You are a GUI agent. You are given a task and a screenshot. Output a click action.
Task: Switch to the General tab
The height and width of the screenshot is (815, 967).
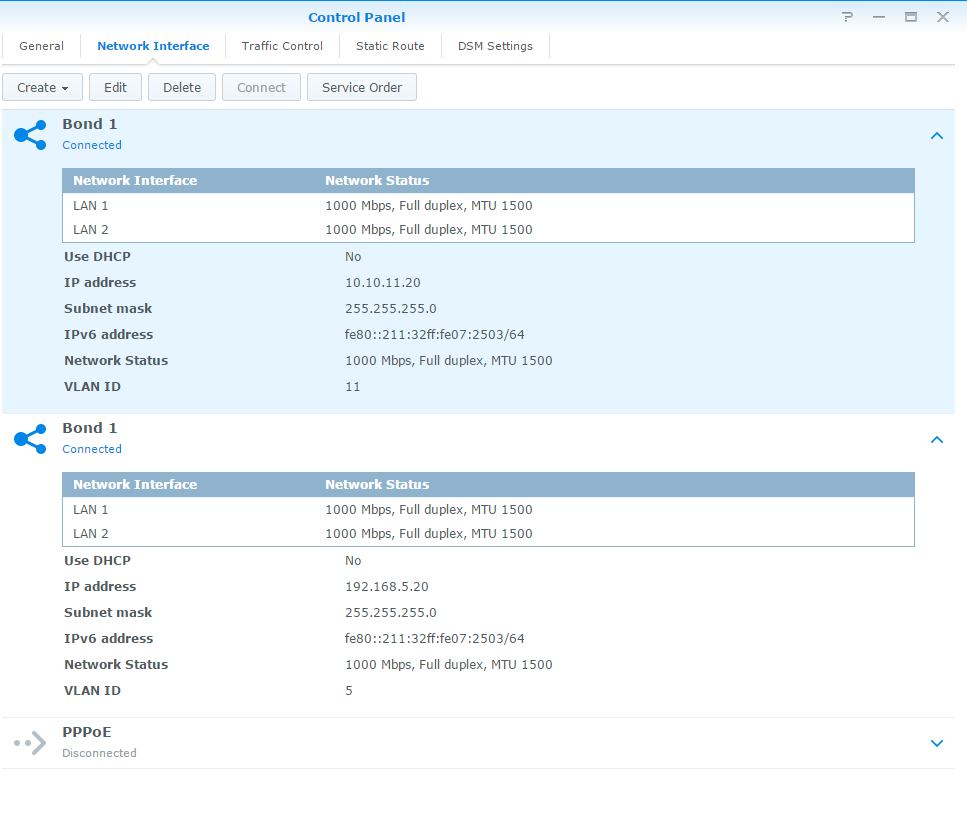pyautogui.click(x=41, y=46)
